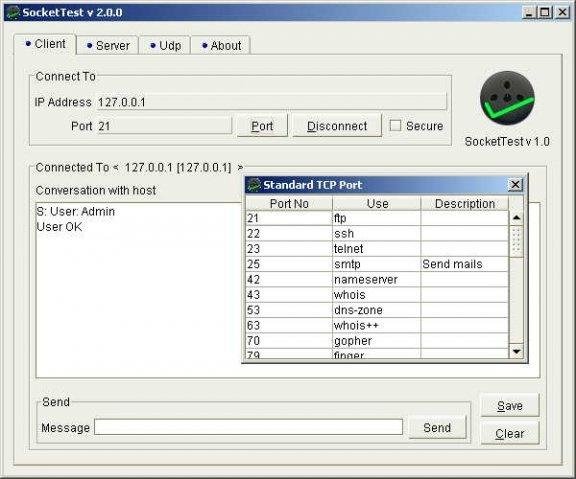Click 'S: User: Admin' conversation line
Viewport: 576px width, 479px height.
(76, 212)
